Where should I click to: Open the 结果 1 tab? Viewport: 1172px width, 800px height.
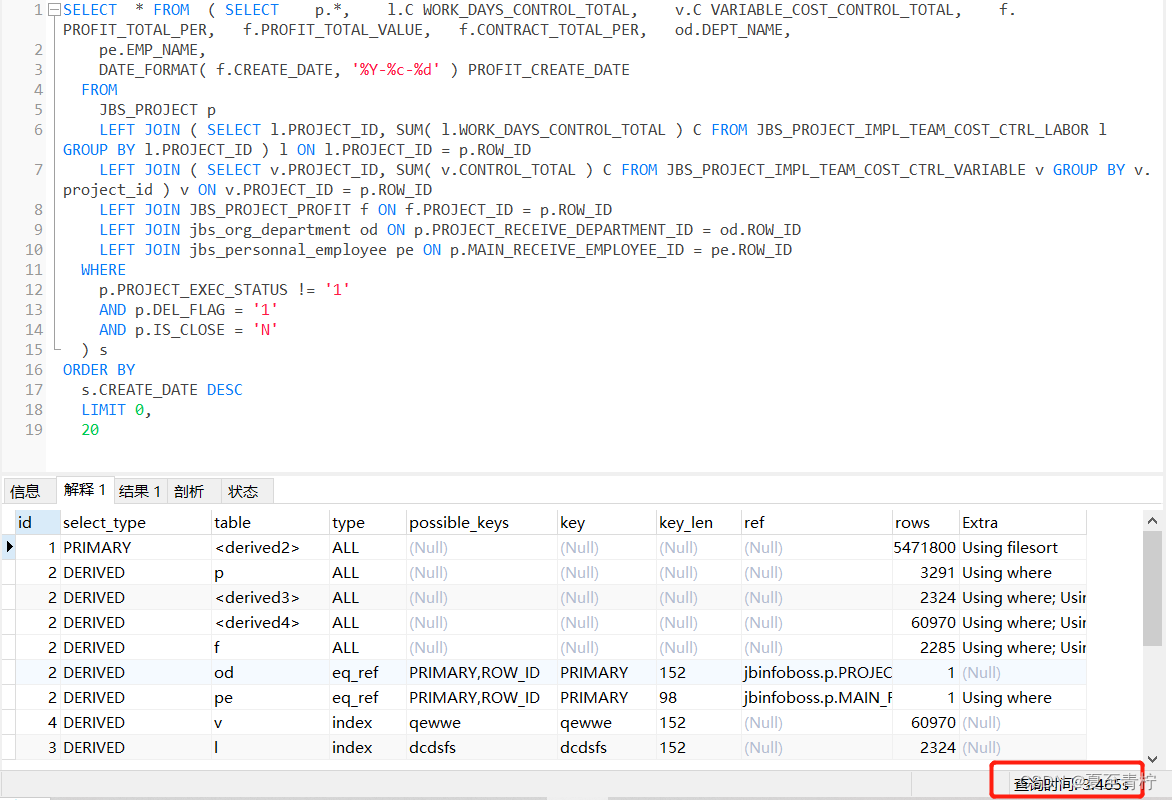(x=140, y=491)
